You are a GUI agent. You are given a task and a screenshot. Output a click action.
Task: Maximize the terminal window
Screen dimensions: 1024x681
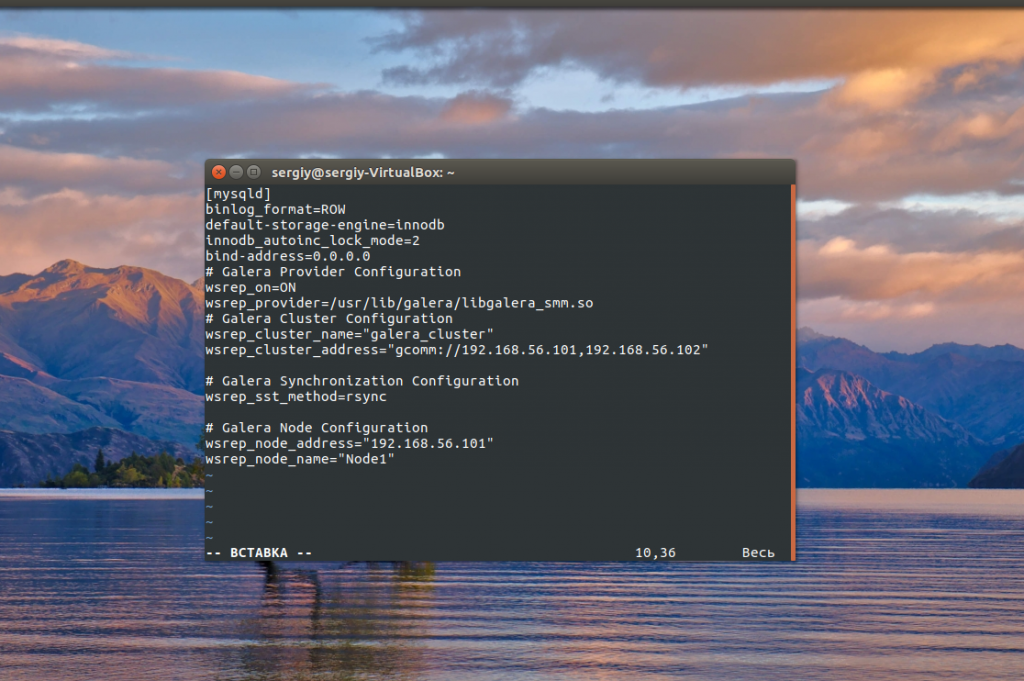tap(254, 172)
